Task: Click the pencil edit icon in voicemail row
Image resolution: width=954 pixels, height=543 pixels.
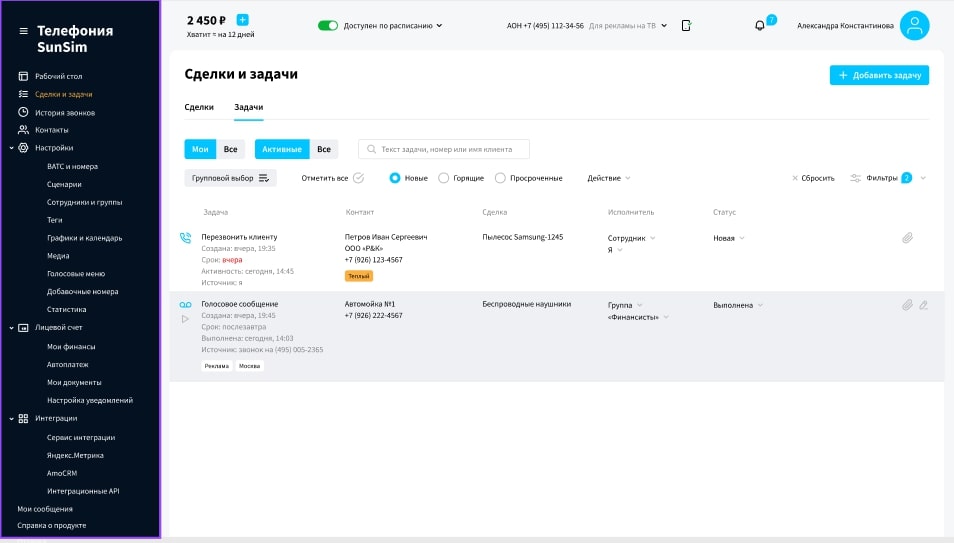Action: 924,305
